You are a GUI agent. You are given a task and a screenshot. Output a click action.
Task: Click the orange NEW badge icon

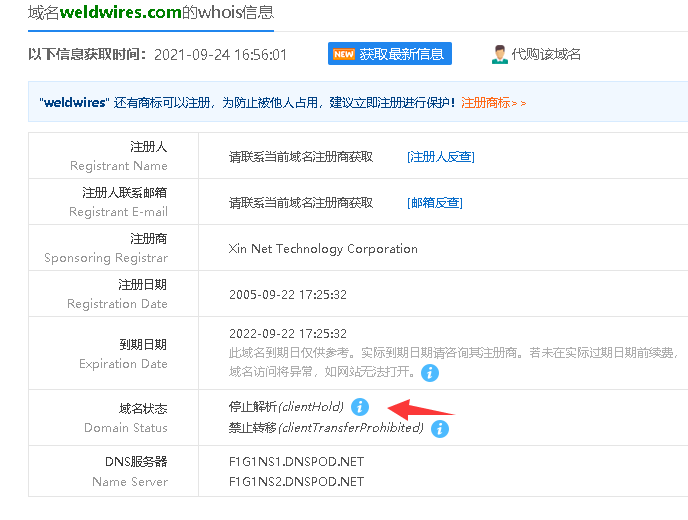(343, 54)
